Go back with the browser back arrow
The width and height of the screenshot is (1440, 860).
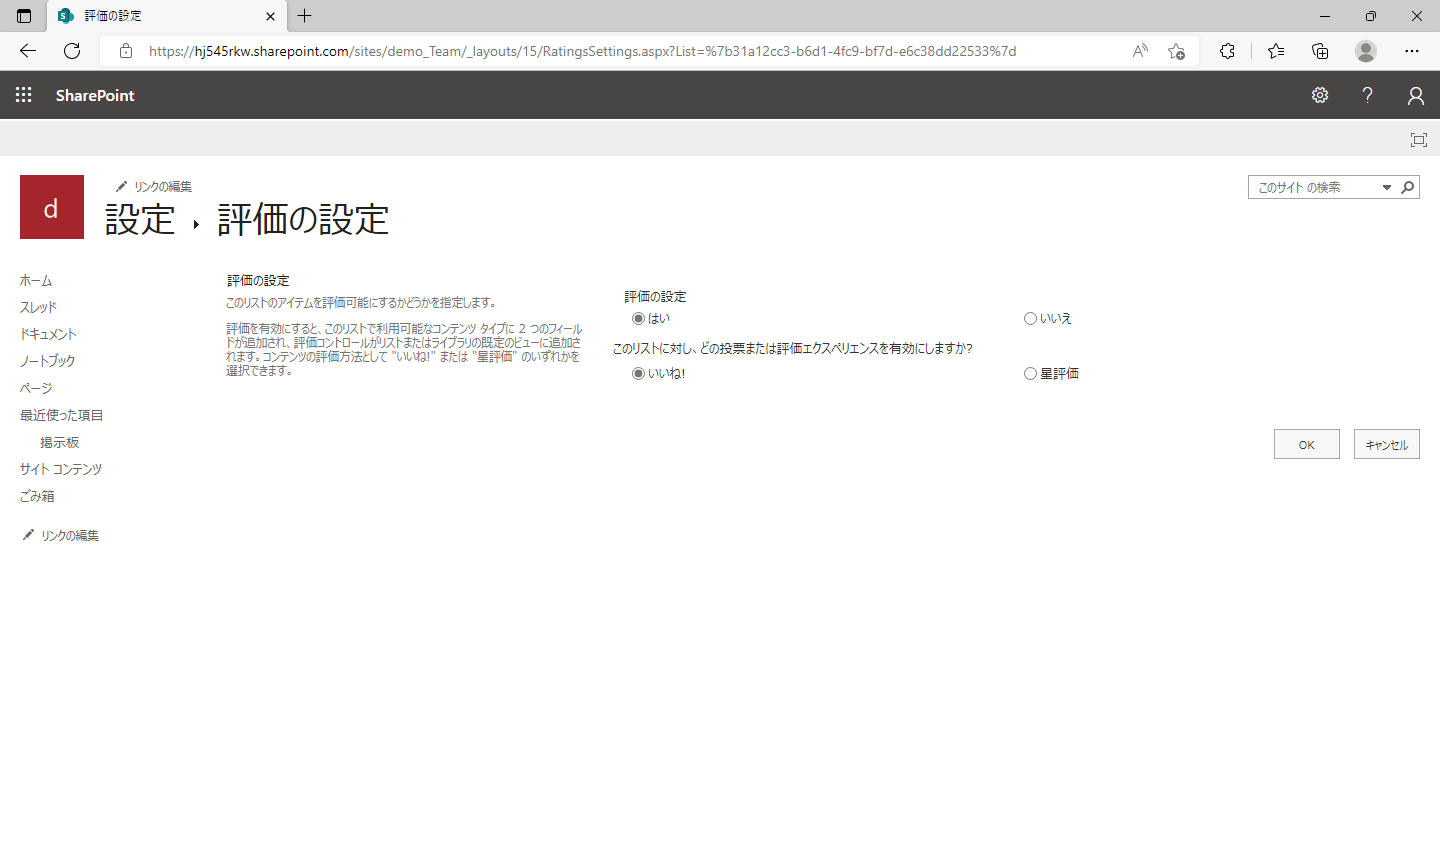tap(27, 51)
